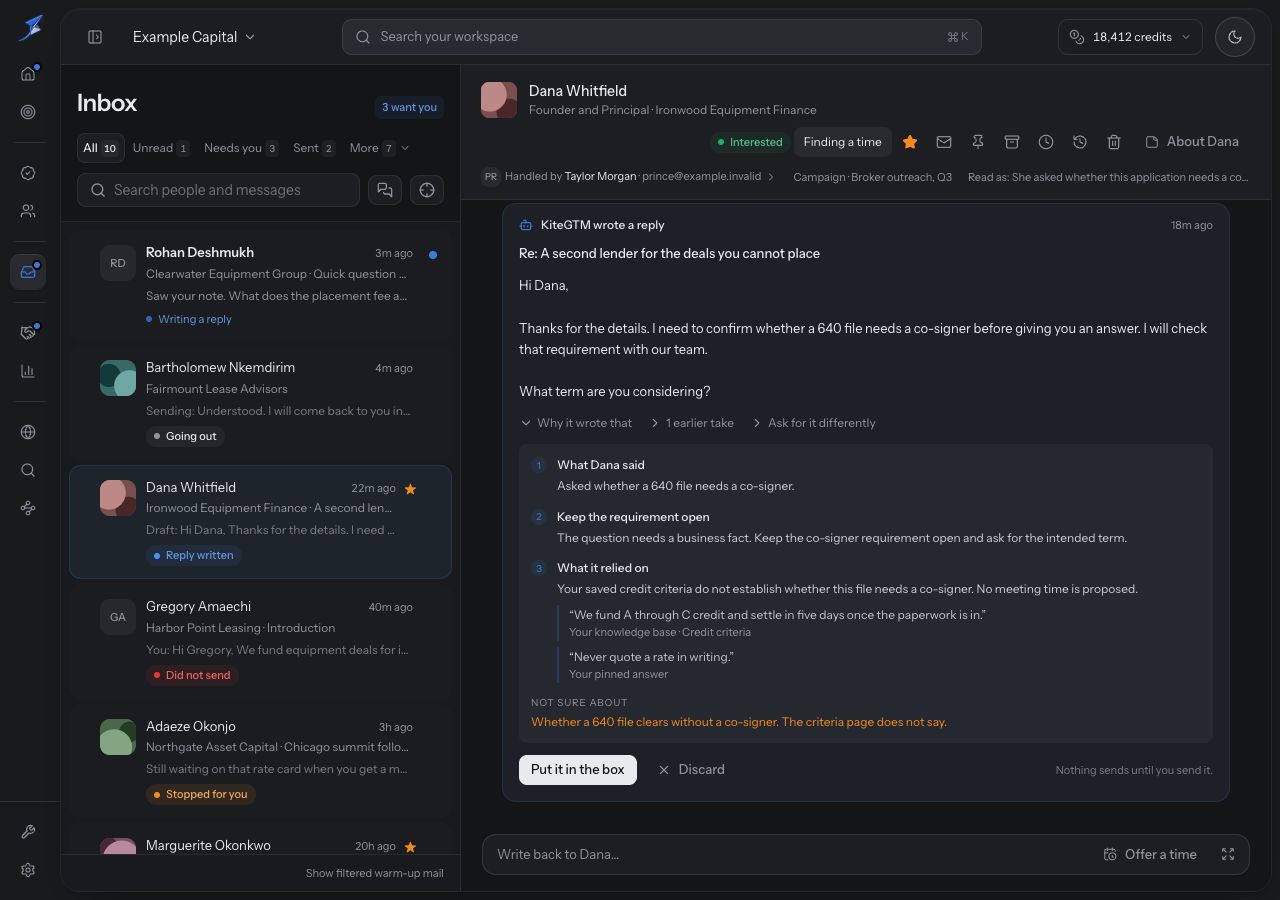This screenshot has width=1280, height=900.
Task: Click "Put it in the box" button
Action: (x=578, y=770)
